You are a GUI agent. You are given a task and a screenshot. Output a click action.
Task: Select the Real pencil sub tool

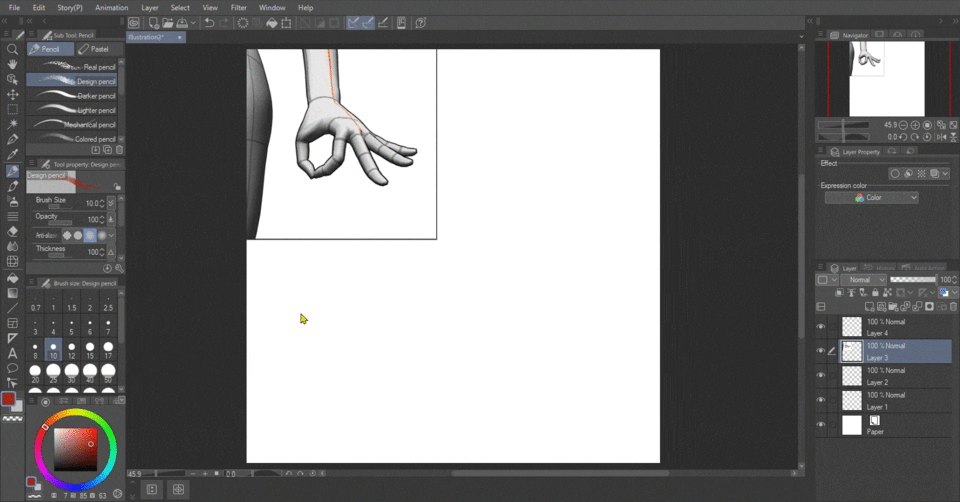tap(72, 67)
